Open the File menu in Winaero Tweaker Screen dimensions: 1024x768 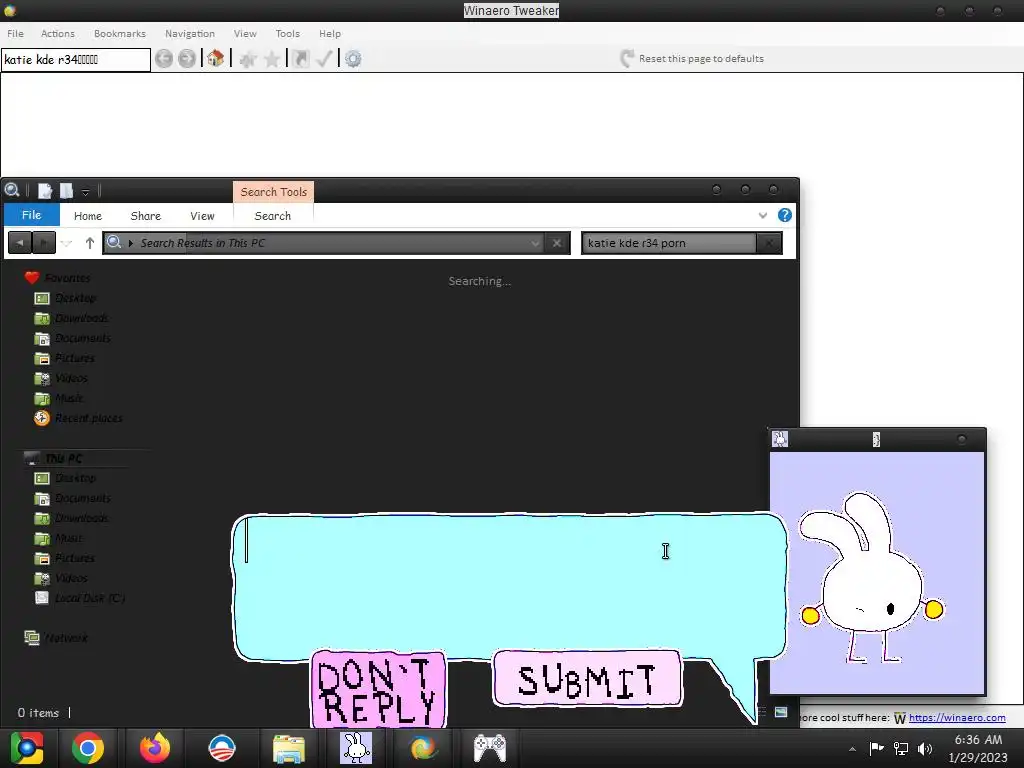(x=15, y=33)
